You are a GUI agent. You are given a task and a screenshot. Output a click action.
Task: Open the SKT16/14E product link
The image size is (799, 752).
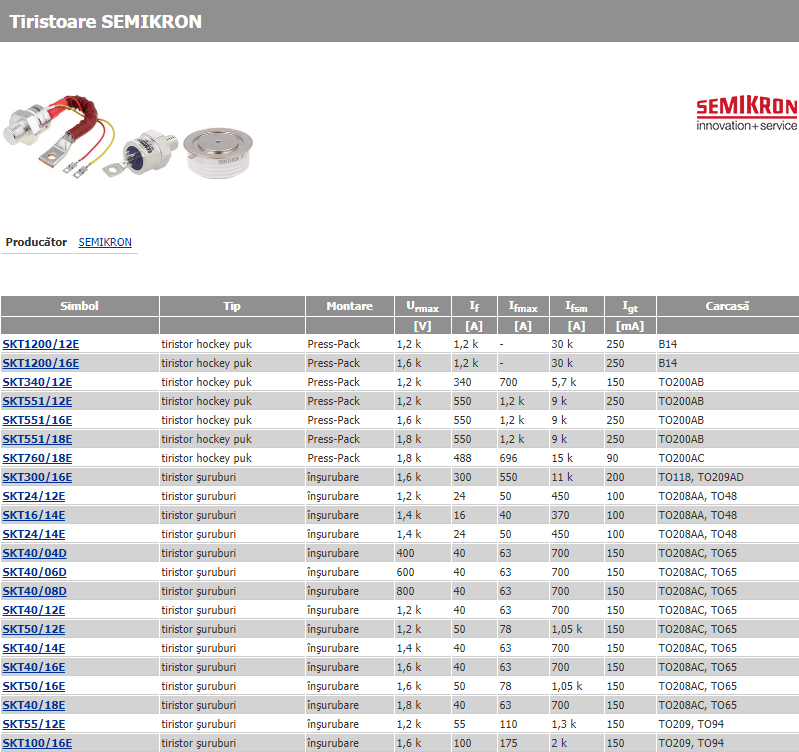34,515
